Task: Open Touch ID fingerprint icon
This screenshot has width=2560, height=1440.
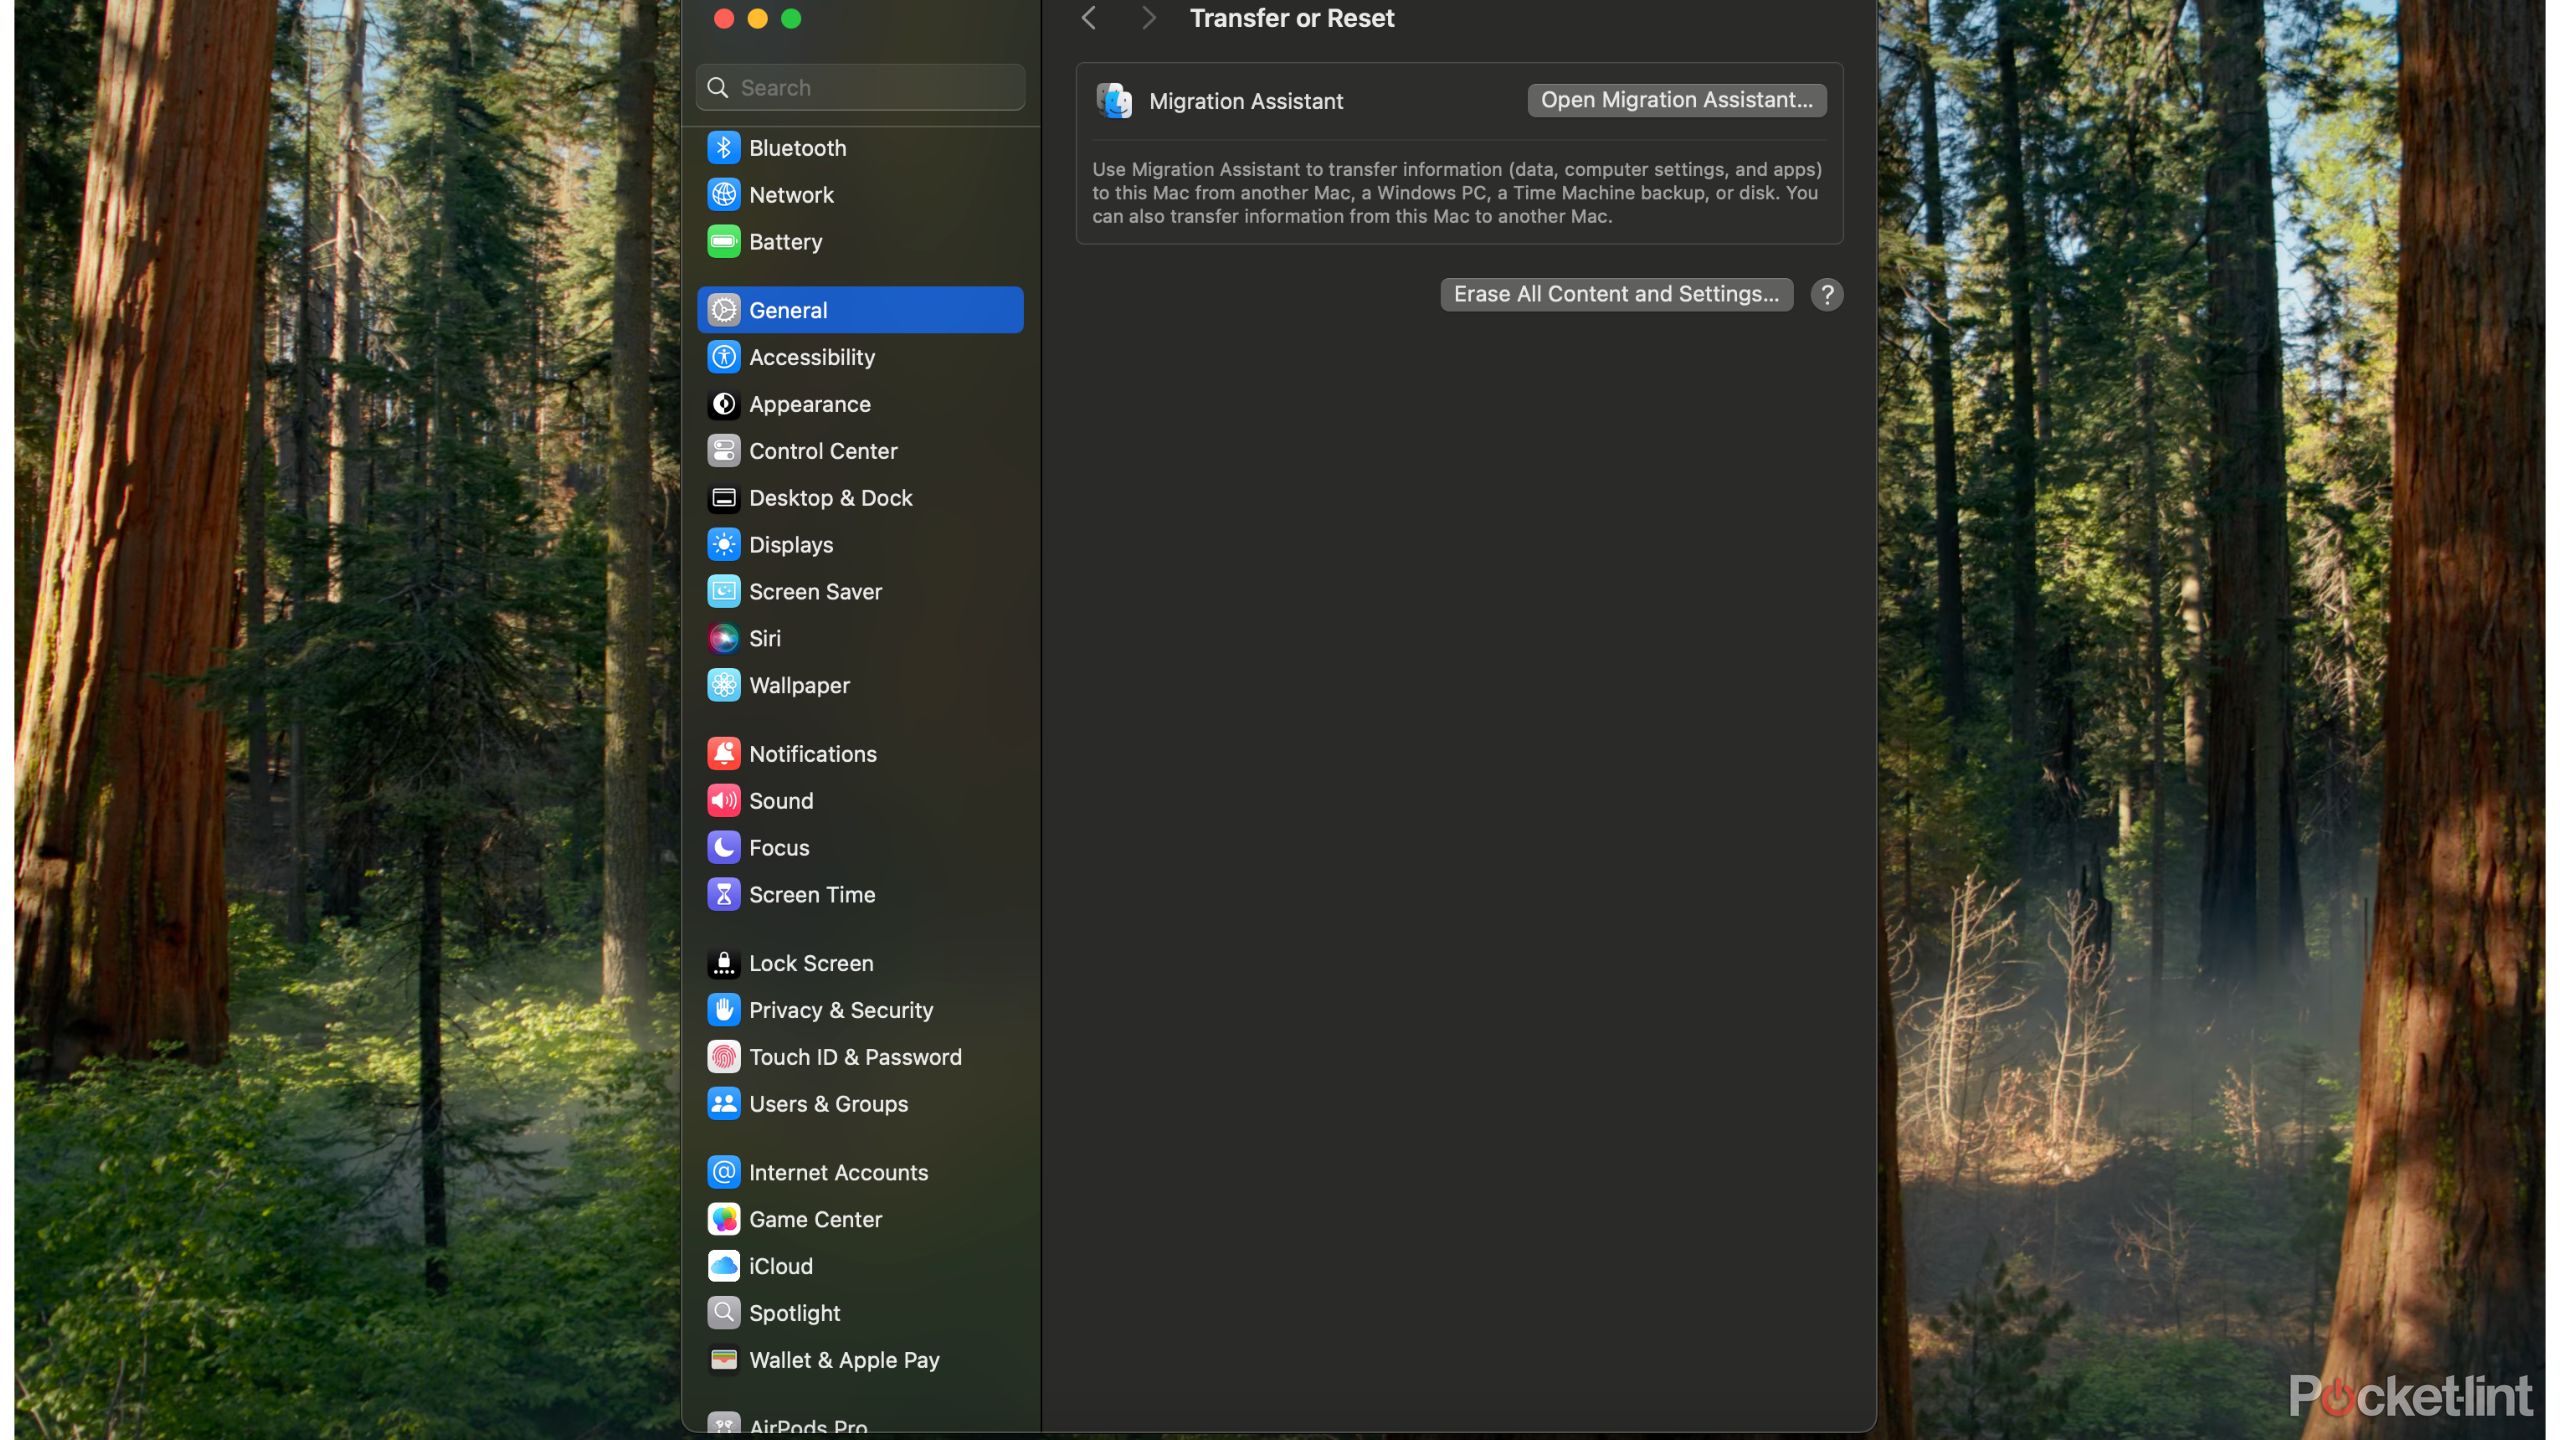Action: click(724, 1057)
